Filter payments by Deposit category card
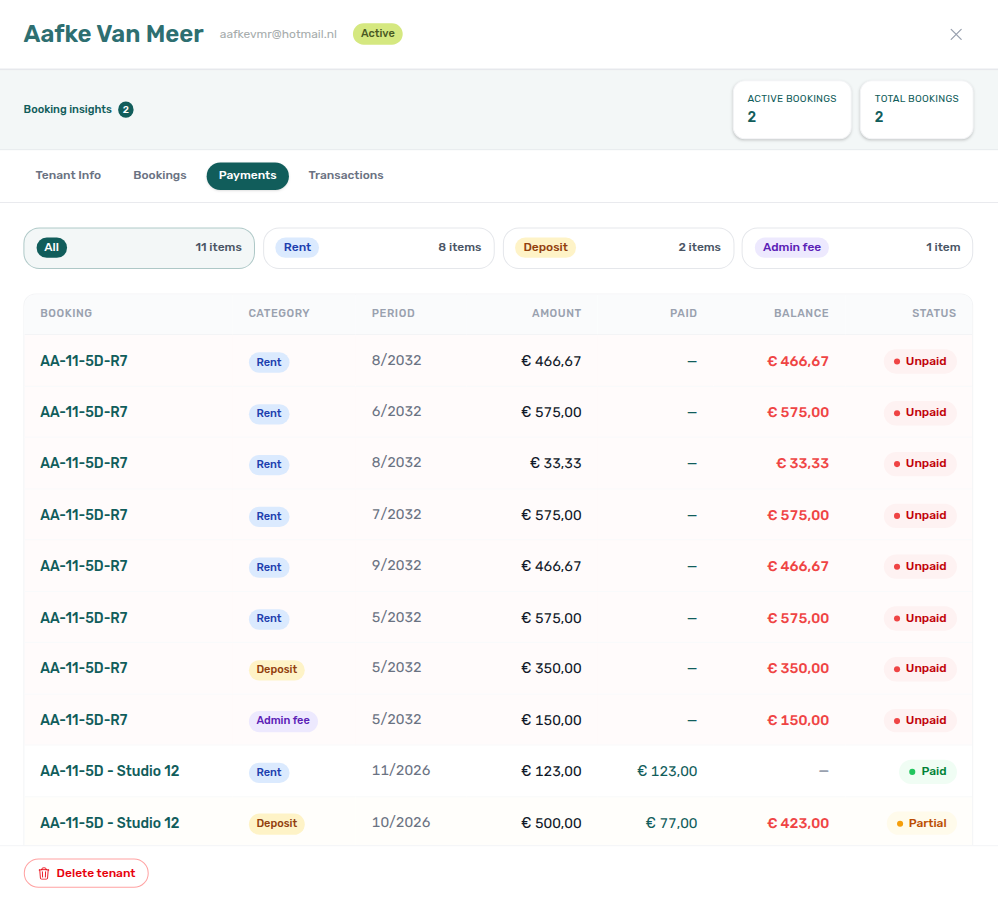The height and width of the screenshot is (900, 998). tap(618, 248)
